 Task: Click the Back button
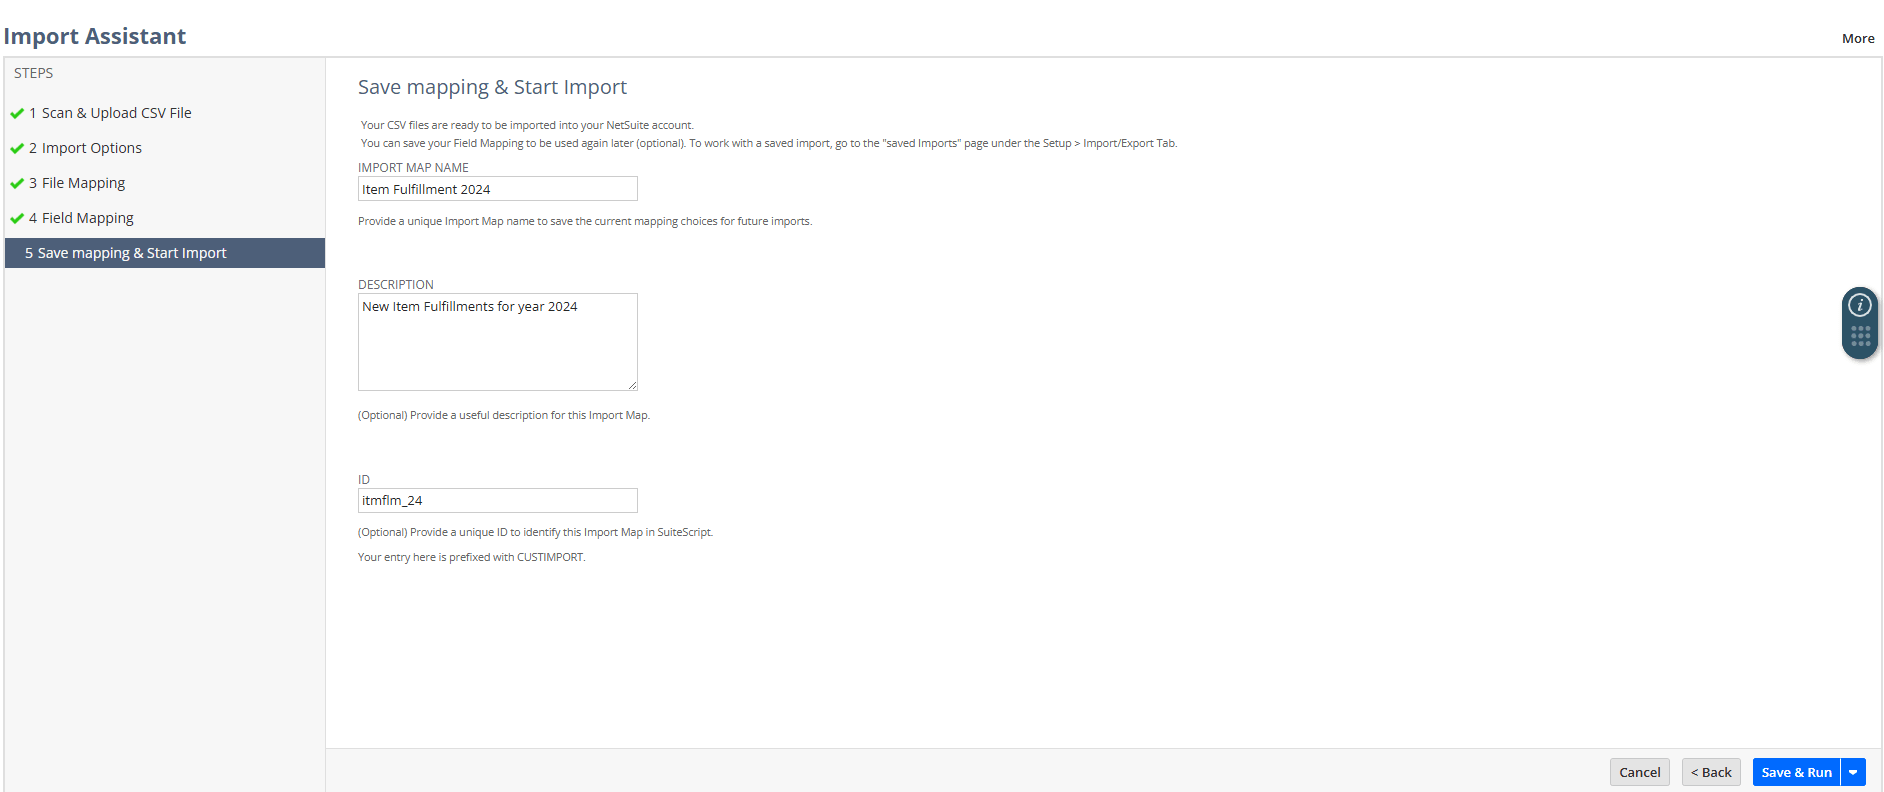[1711, 772]
